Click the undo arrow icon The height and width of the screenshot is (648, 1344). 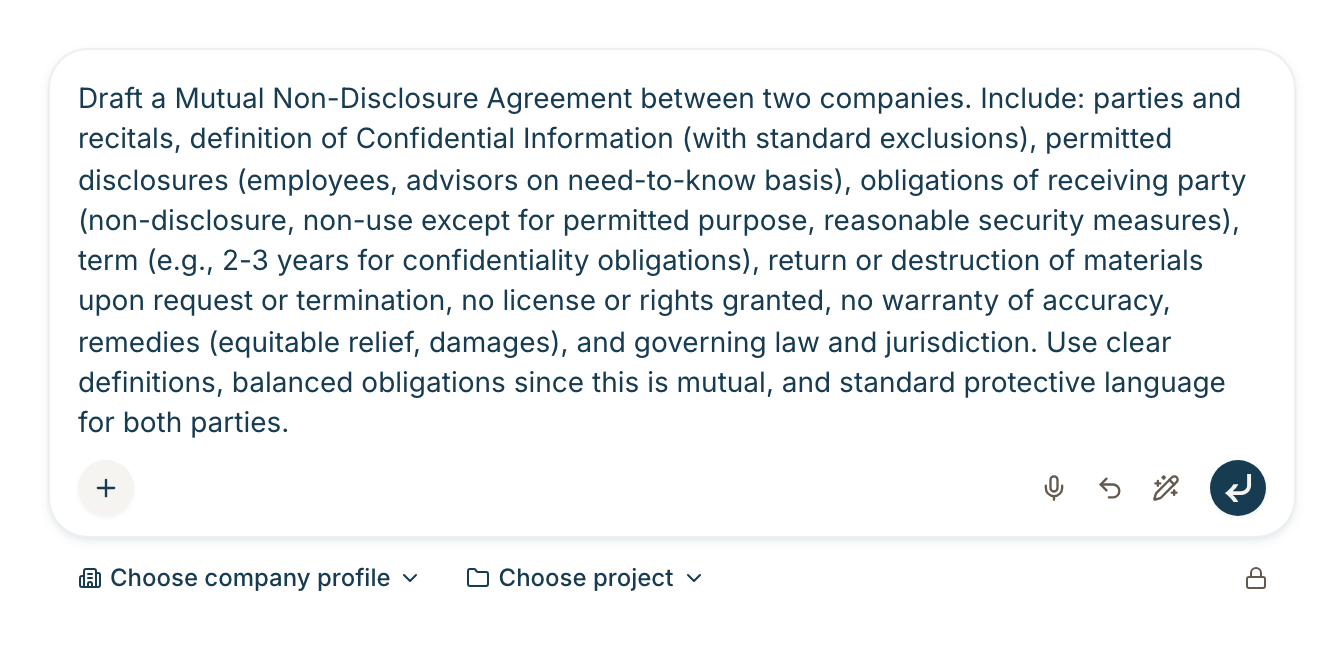click(1110, 488)
